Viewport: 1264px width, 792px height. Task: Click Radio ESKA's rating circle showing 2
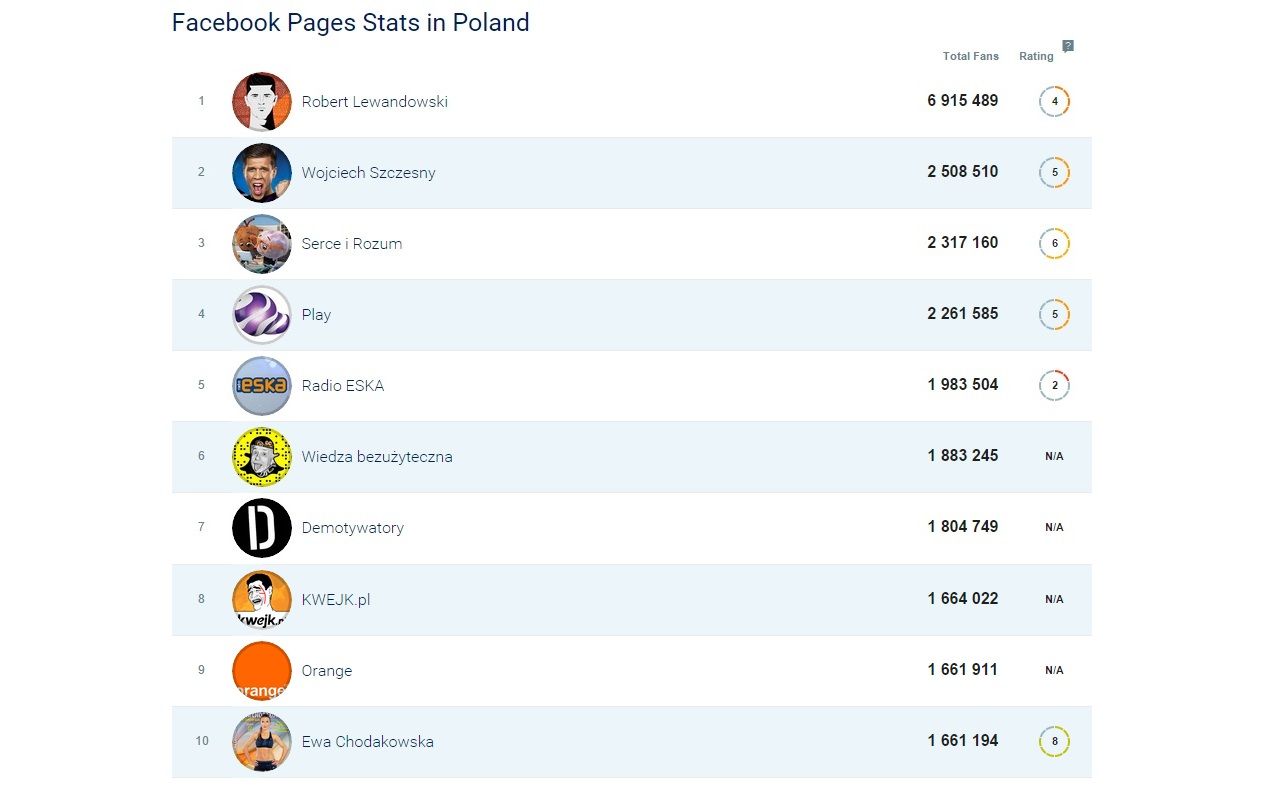coord(1054,386)
